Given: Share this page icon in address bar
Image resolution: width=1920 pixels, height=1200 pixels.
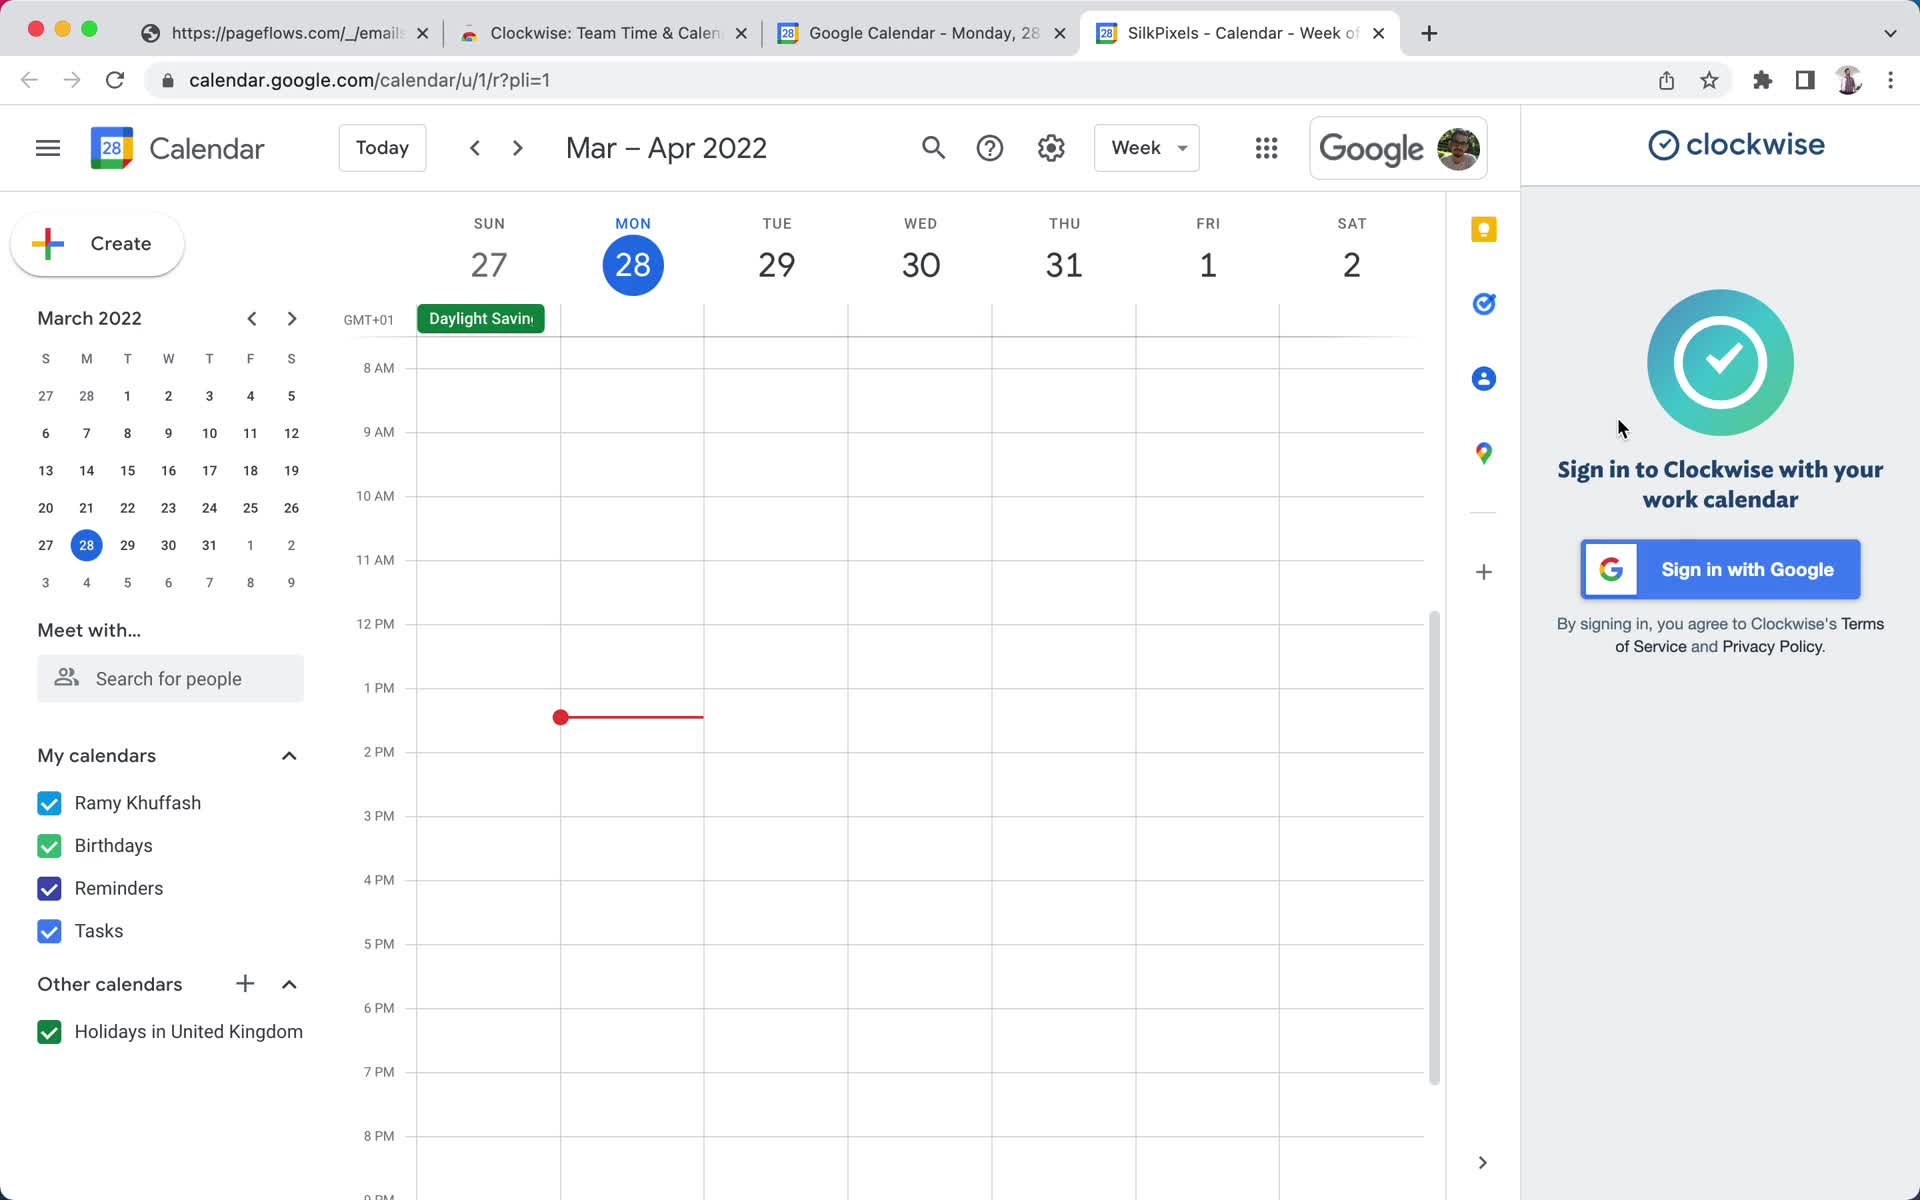Looking at the screenshot, I should (1666, 80).
